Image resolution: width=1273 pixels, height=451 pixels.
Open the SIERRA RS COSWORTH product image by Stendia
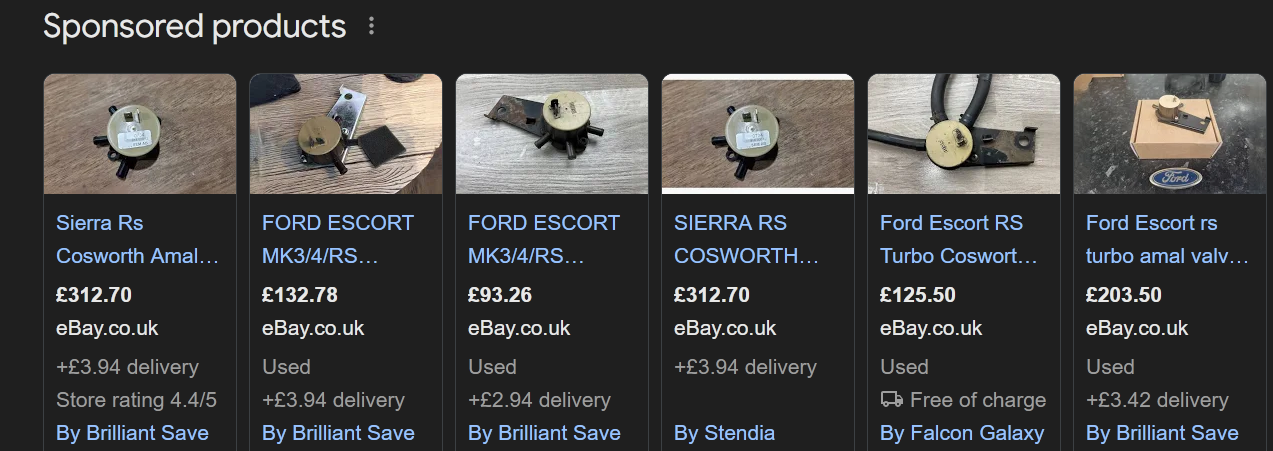click(758, 134)
